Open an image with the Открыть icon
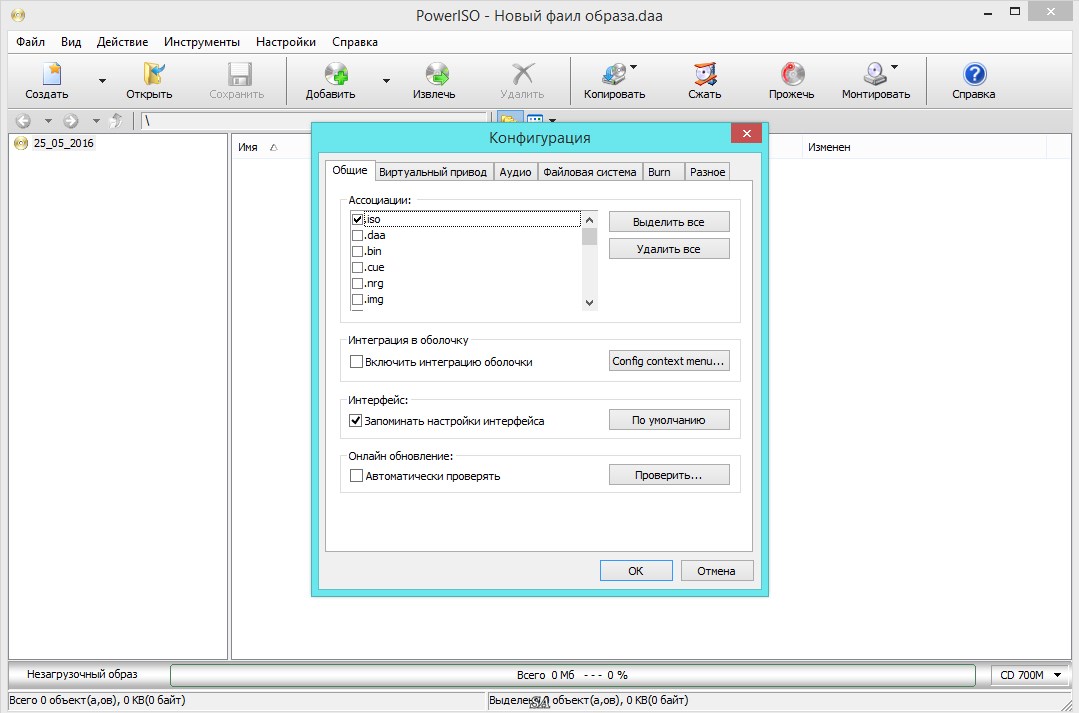 pyautogui.click(x=153, y=74)
